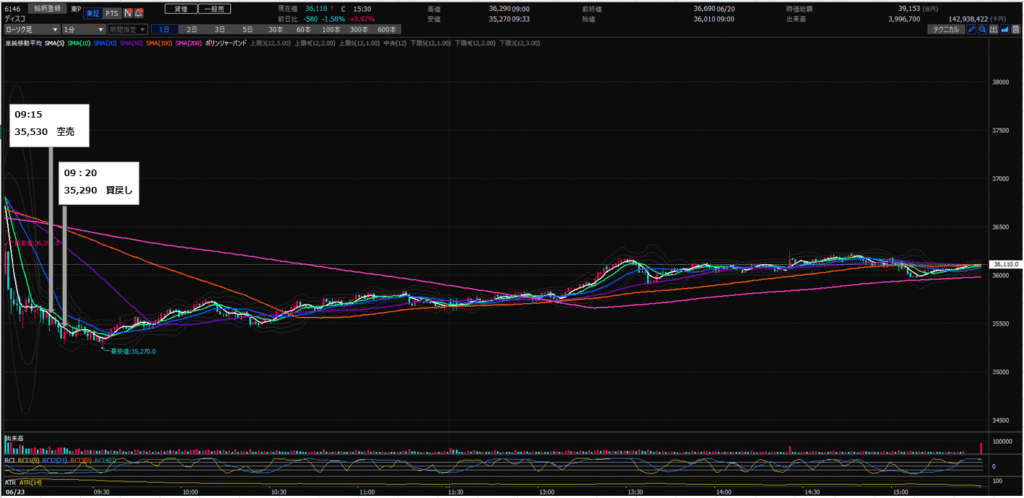Select the 600本 range tab
Viewport: 1024px width, 498px height.
(387, 29)
